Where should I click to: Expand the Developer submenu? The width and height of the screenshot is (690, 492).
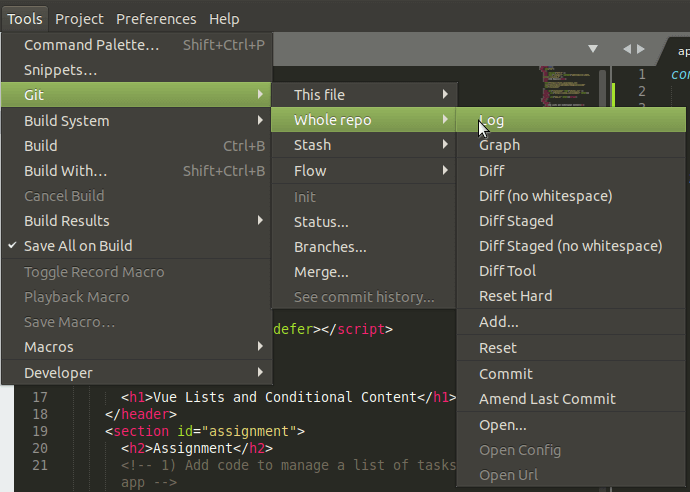pos(137,373)
